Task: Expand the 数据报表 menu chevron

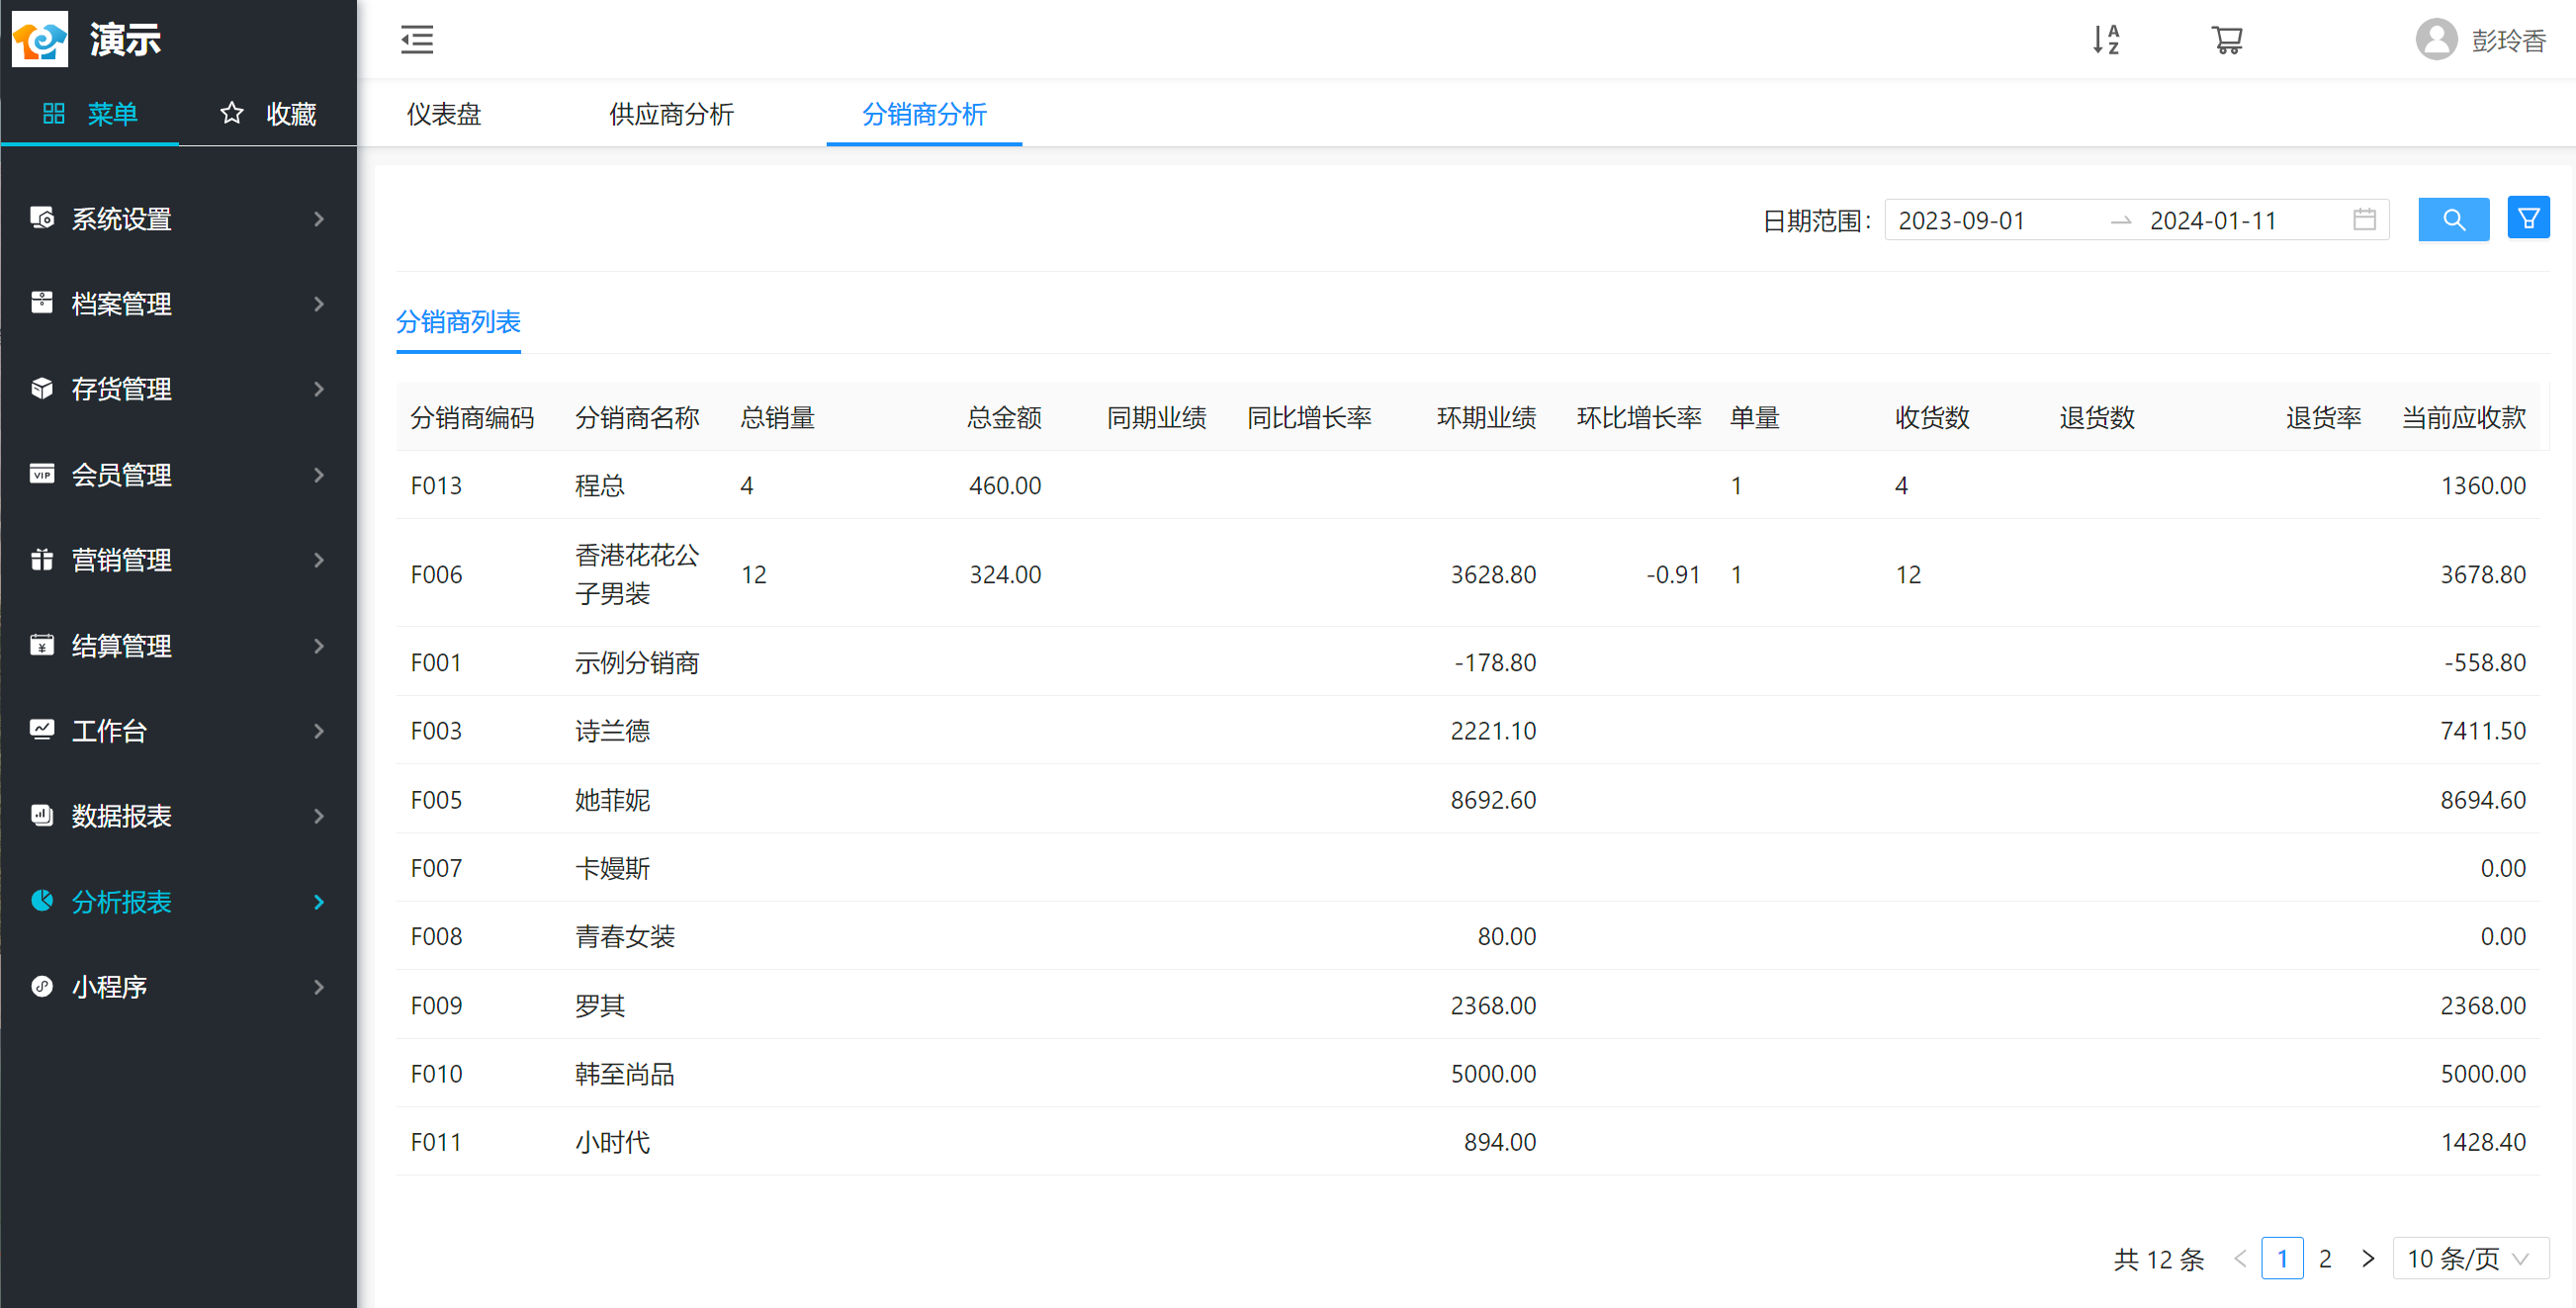Action: click(x=319, y=815)
